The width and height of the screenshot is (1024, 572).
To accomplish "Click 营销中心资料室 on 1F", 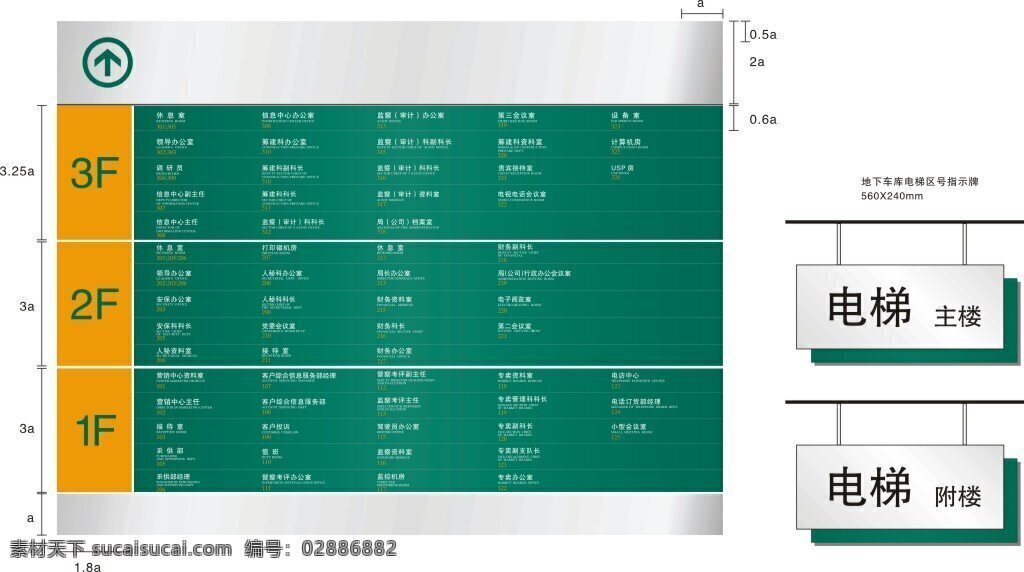I will click(x=180, y=376).
